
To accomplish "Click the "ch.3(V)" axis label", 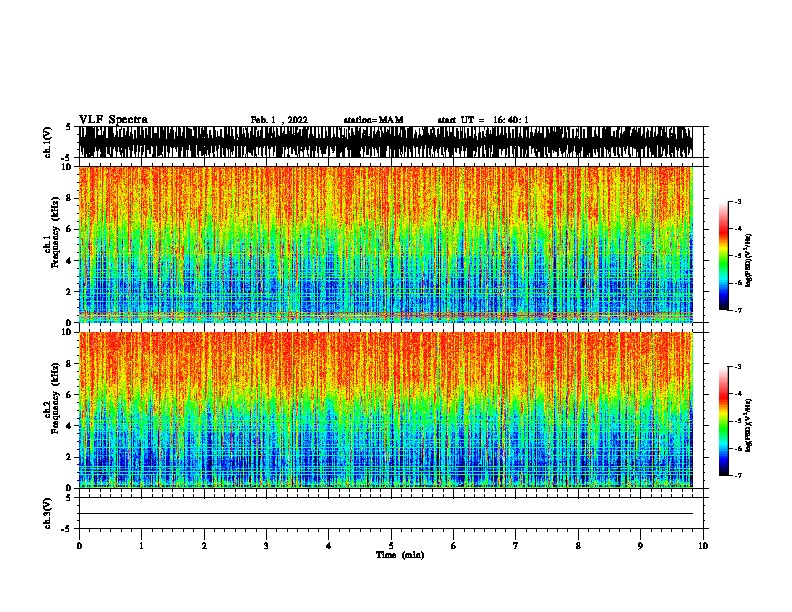I will click(48, 513).
